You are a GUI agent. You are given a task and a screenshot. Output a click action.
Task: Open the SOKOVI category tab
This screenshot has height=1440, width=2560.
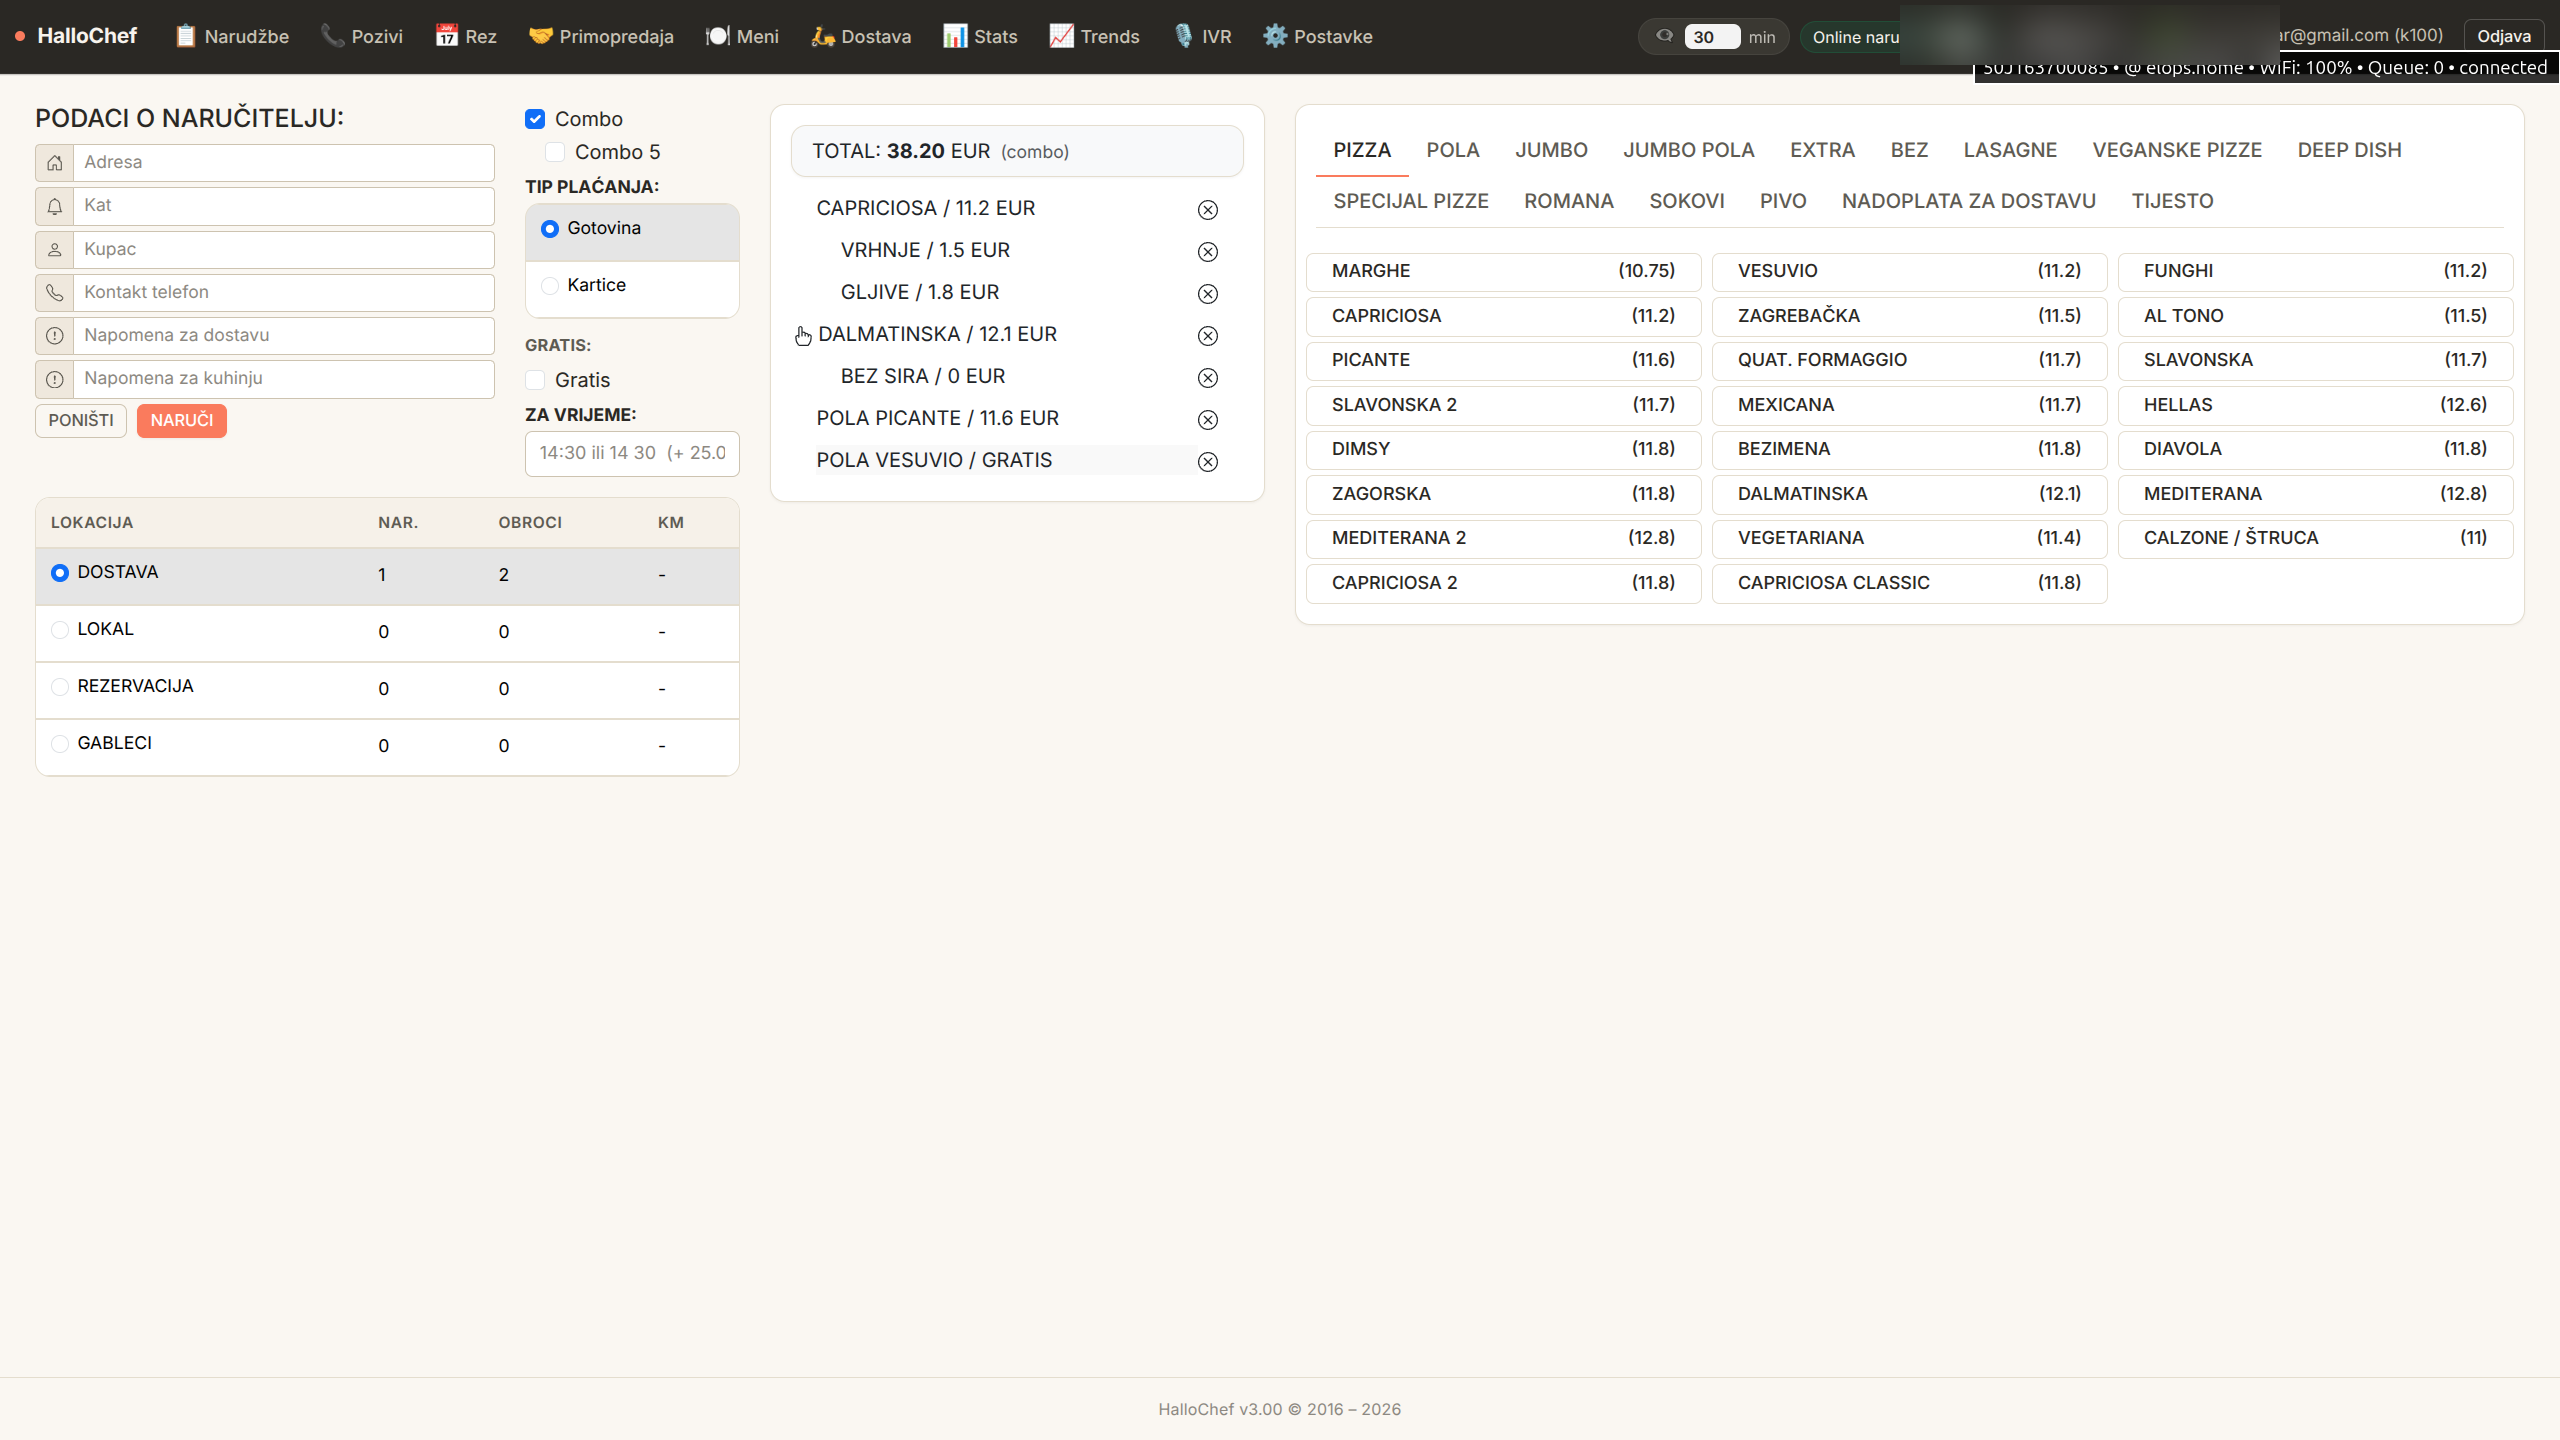(x=1686, y=201)
